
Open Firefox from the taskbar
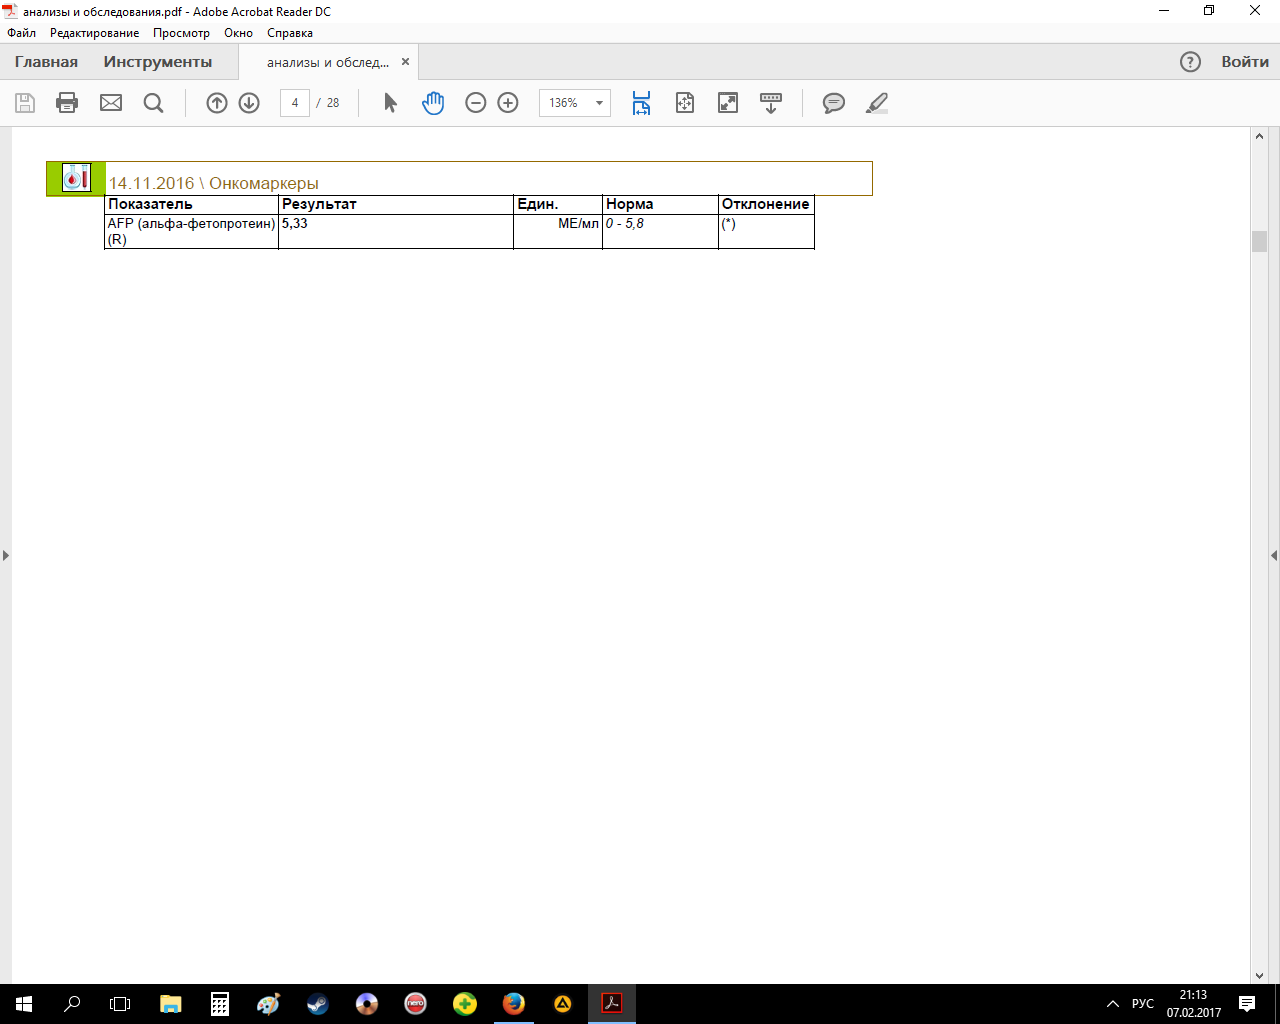(514, 1004)
